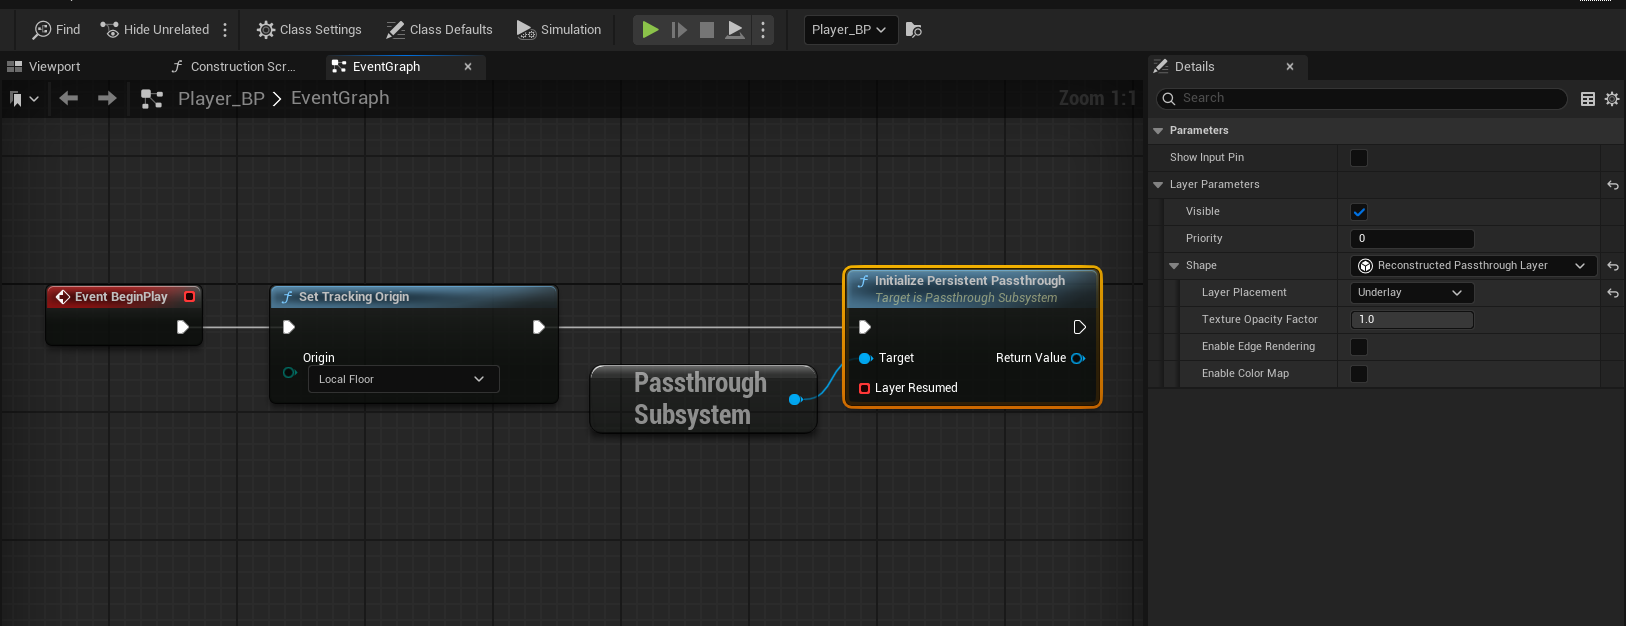Click the Texture Opacity Factor slider field
The height and width of the screenshot is (626, 1626).
pyautogui.click(x=1411, y=320)
